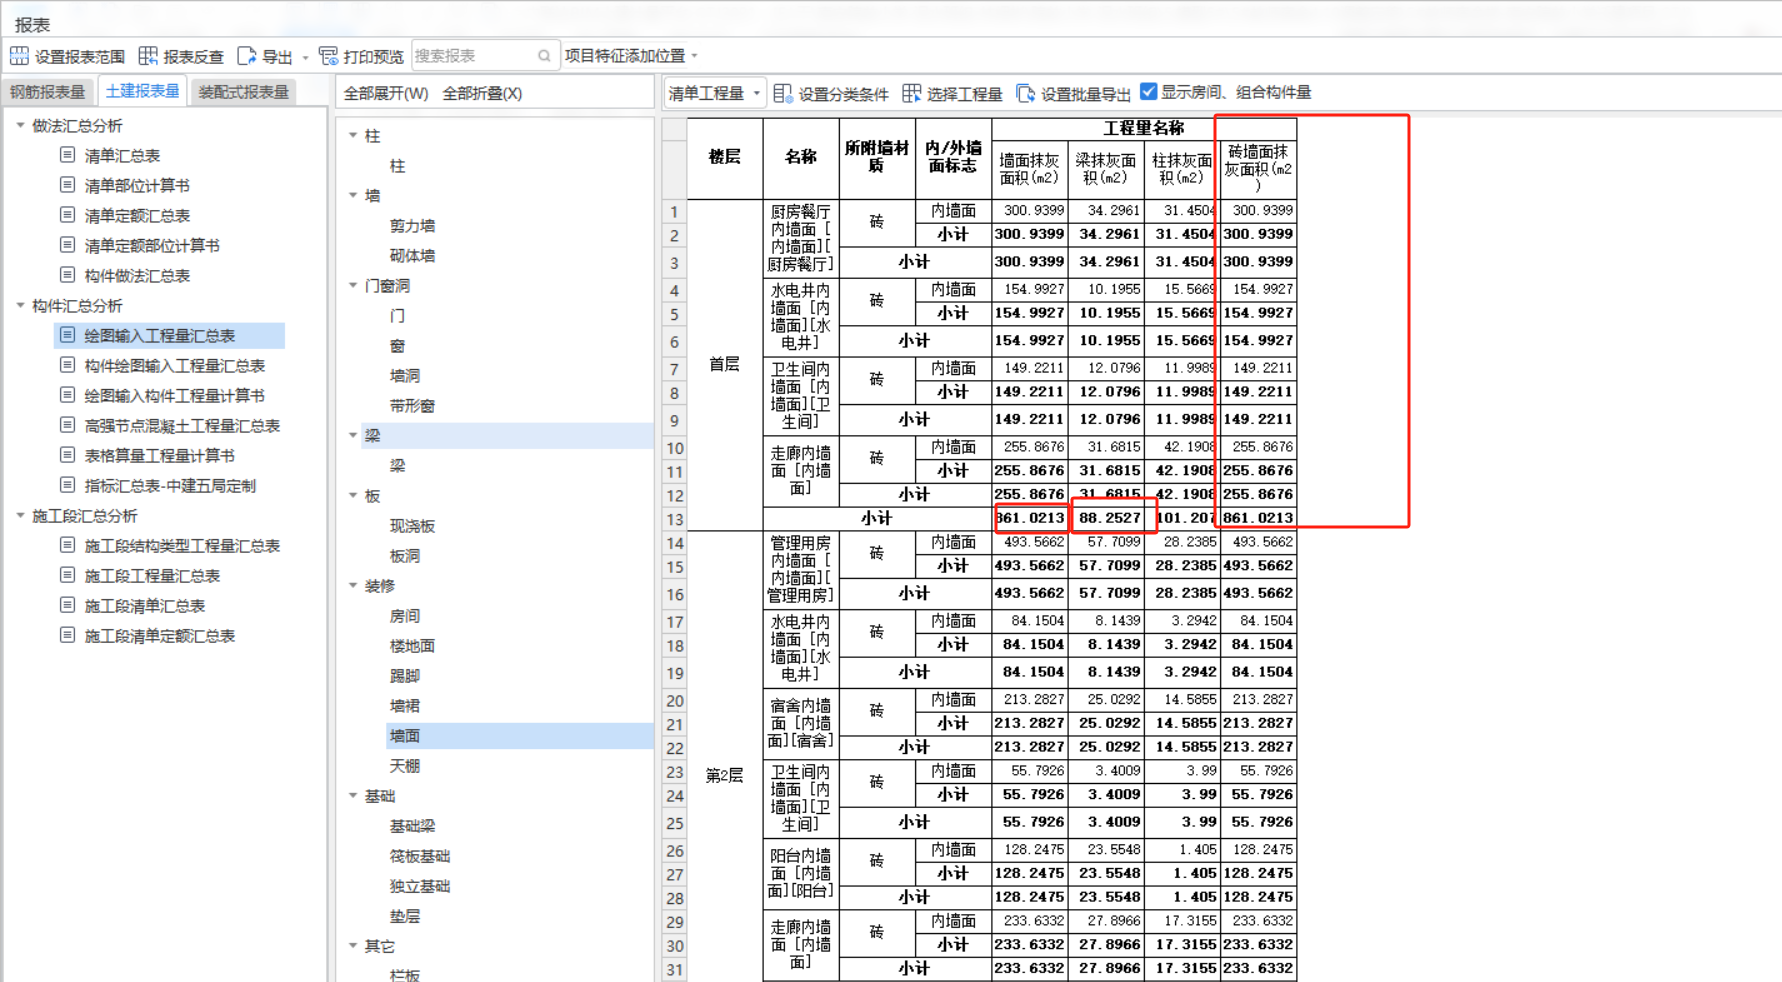Collapse the 装修 component category
Viewport: 1782px width, 982px height.
coord(353,585)
